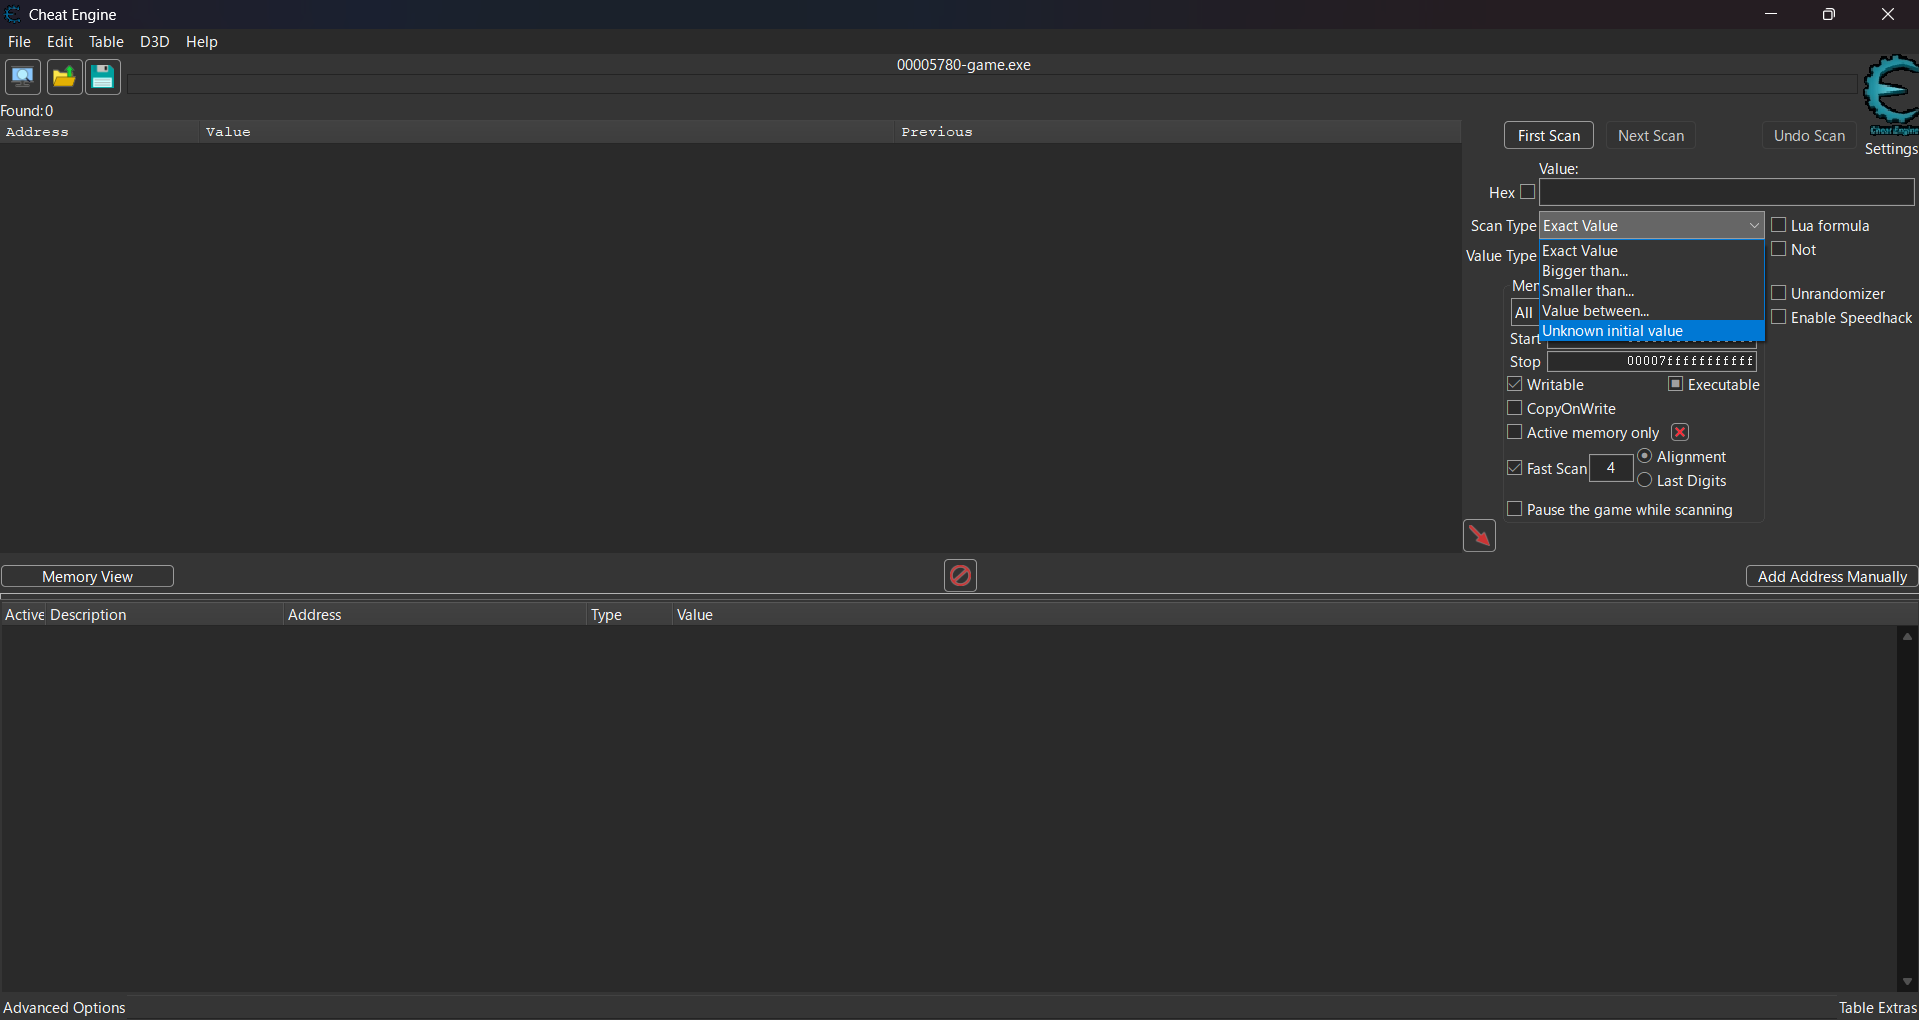1919x1020 pixels.
Task: Click the scrollbar down arrow in address table
Action: (x=1907, y=982)
